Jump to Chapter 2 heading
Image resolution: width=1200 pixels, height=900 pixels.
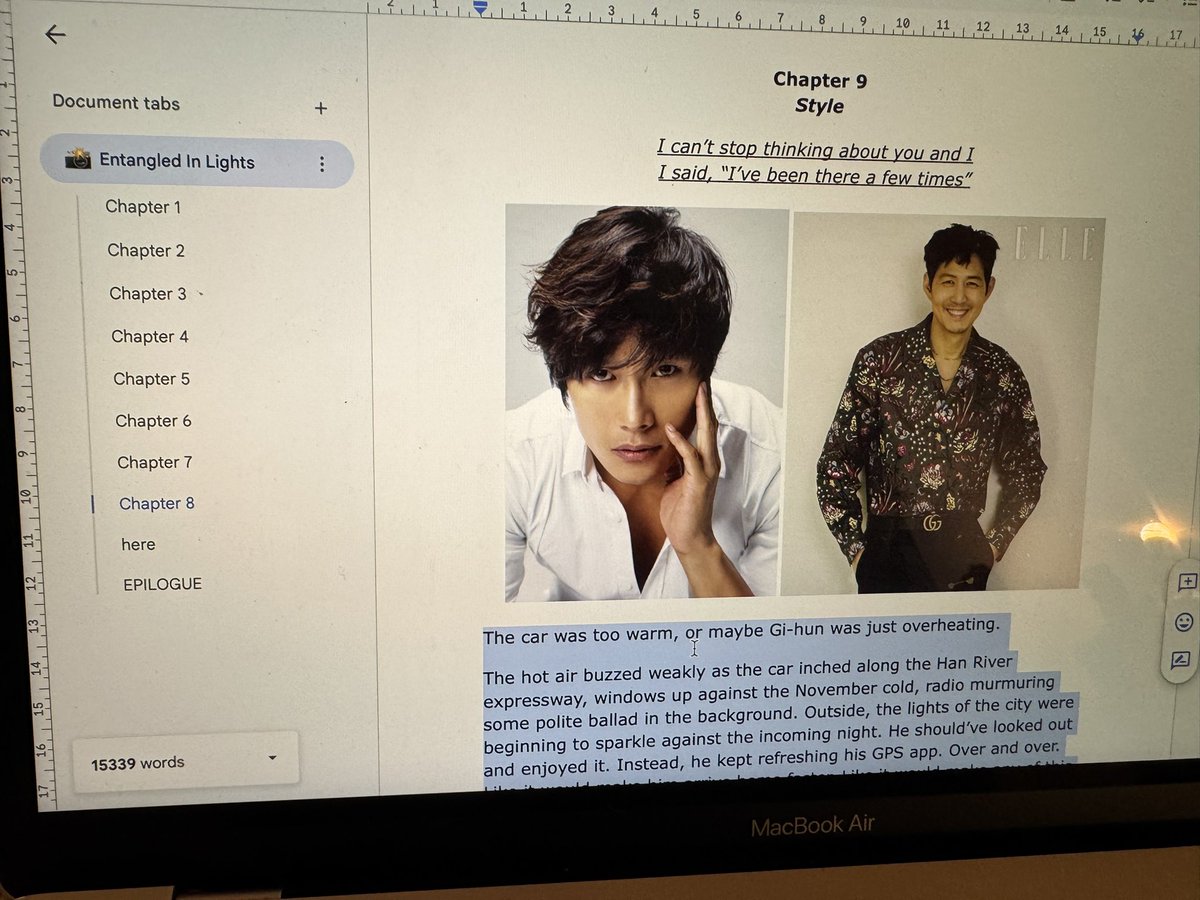point(146,251)
